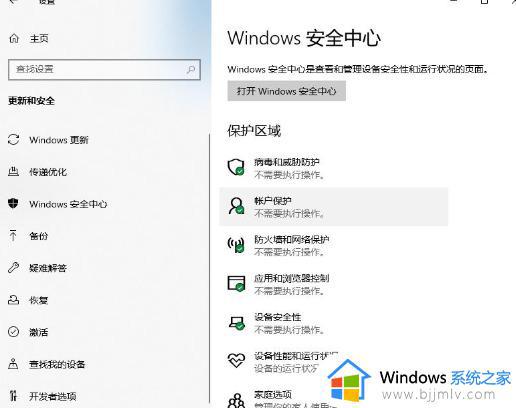Click the 帐户保护 person icon
Image resolution: width=516 pixels, height=408 pixels.
[x=236, y=206]
